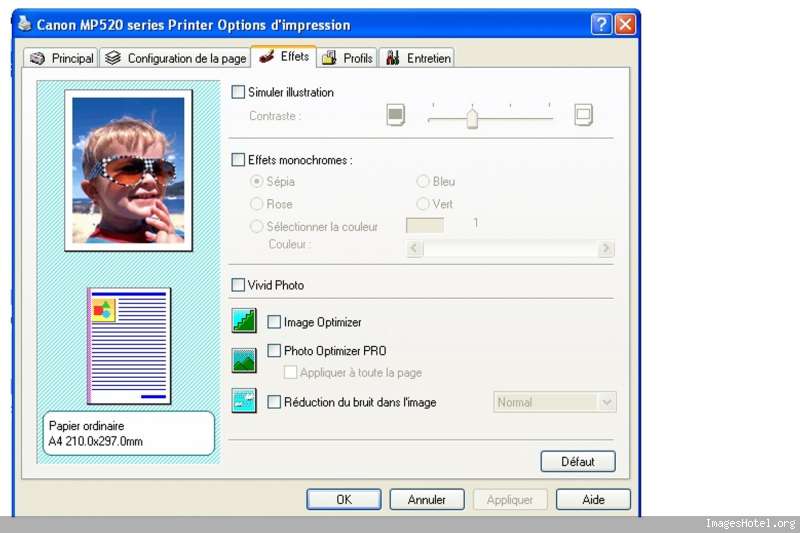Switch to the Principal tab

point(61,58)
